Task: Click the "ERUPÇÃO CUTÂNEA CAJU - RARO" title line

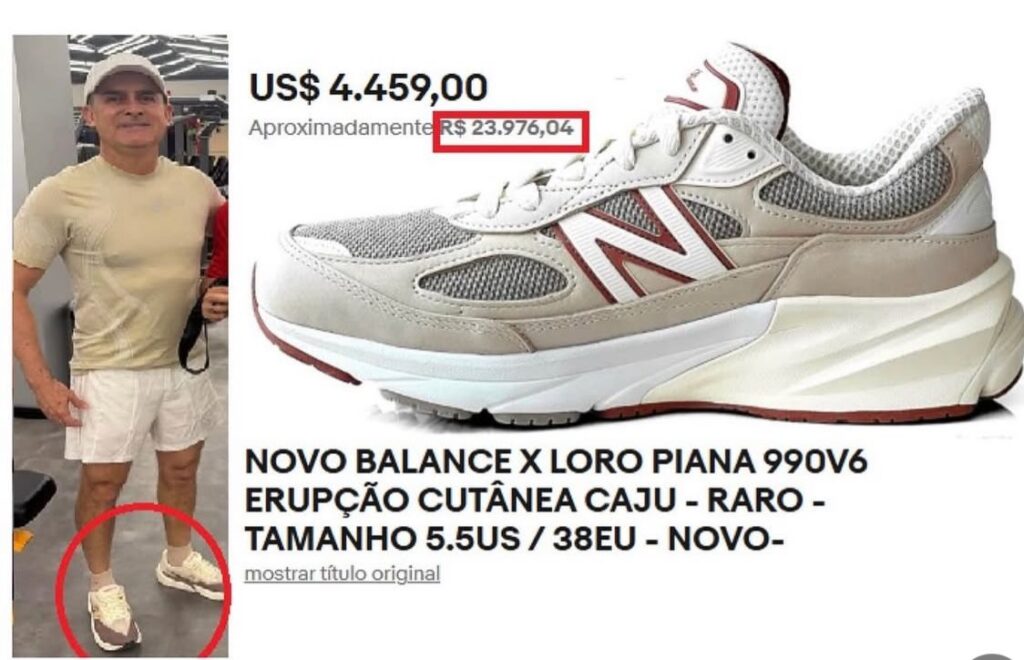Action: (534, 501)
